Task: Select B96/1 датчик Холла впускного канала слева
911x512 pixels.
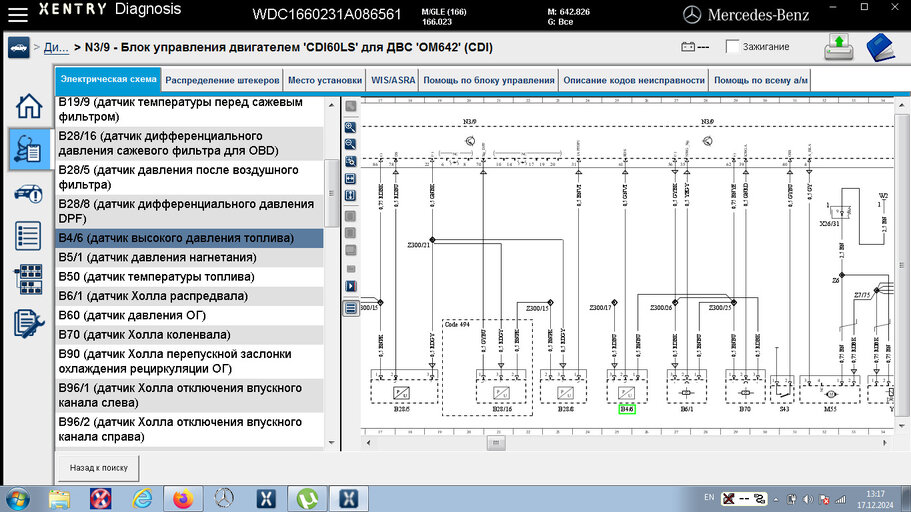Action: click(190, 396)
